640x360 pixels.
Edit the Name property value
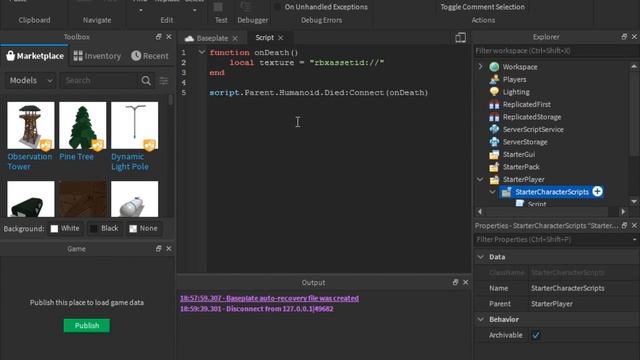(584, 288)
